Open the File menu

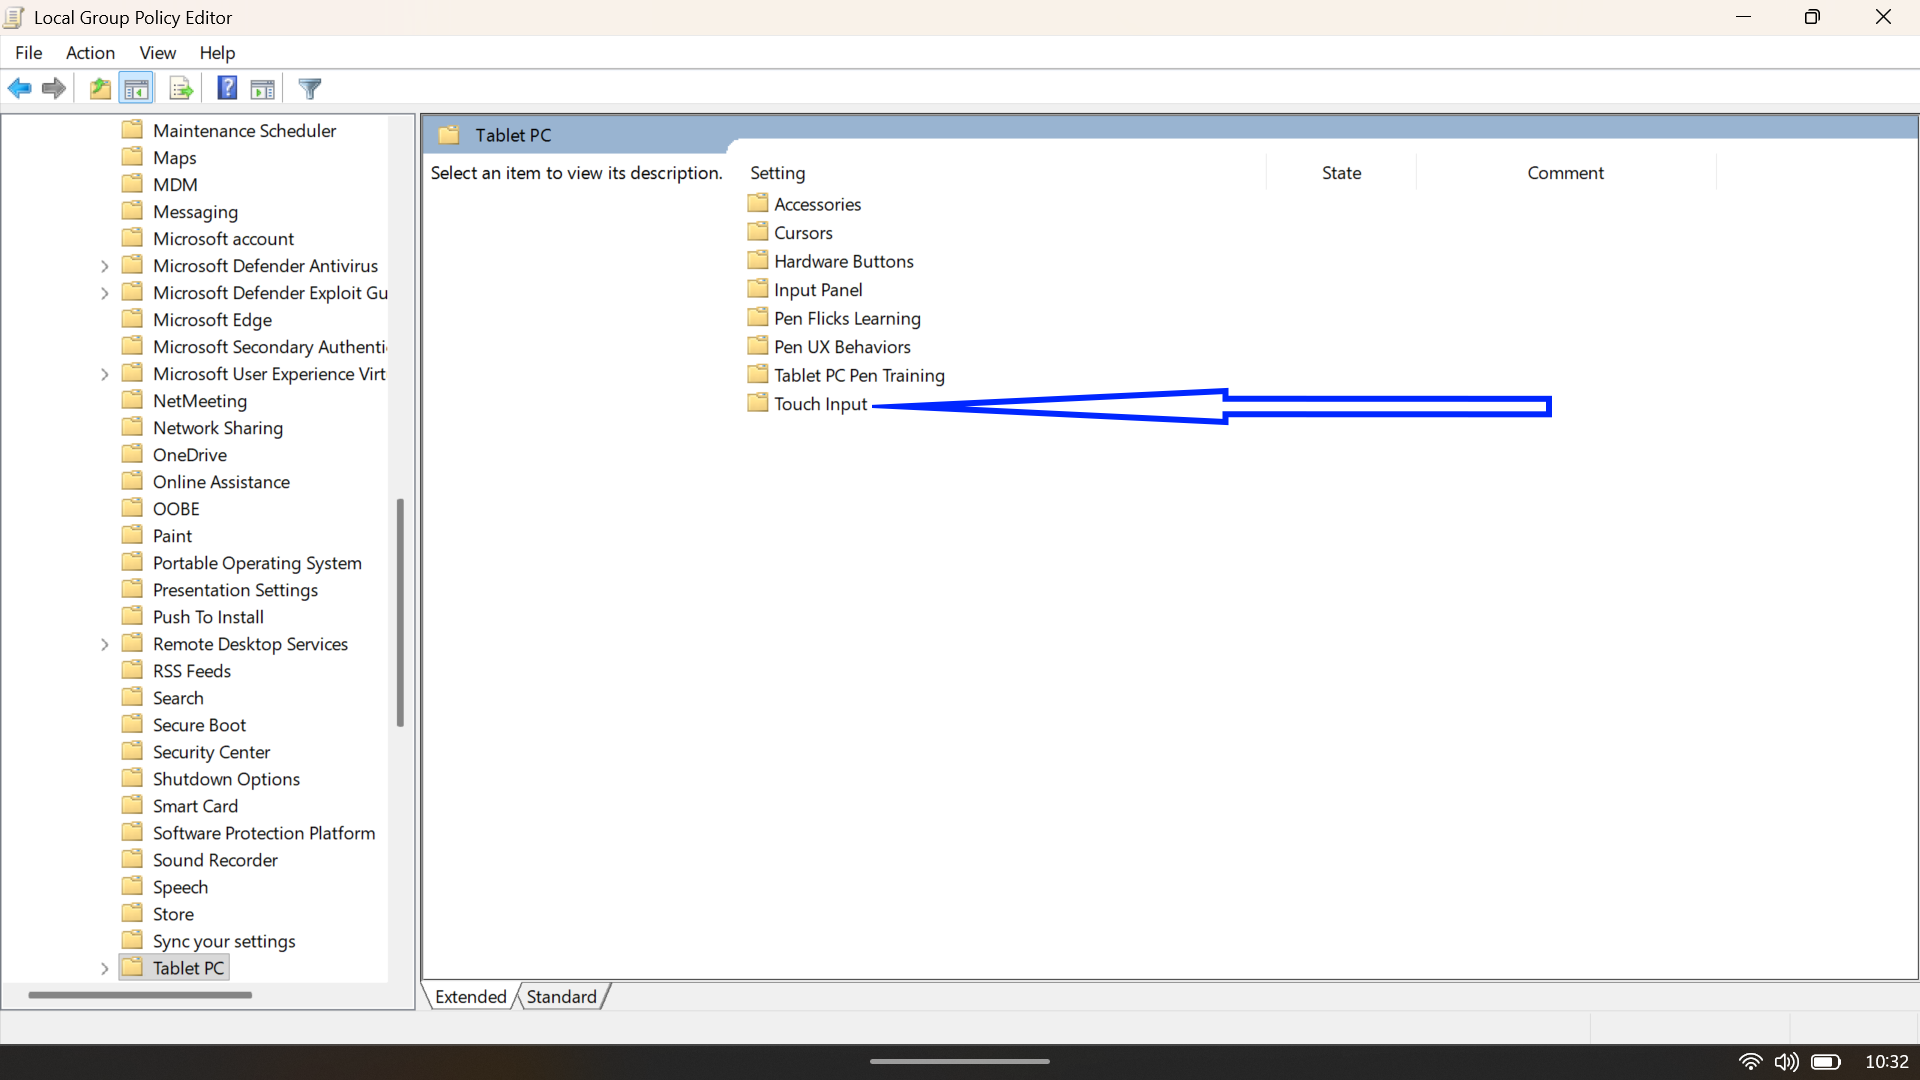pos(28,52)
